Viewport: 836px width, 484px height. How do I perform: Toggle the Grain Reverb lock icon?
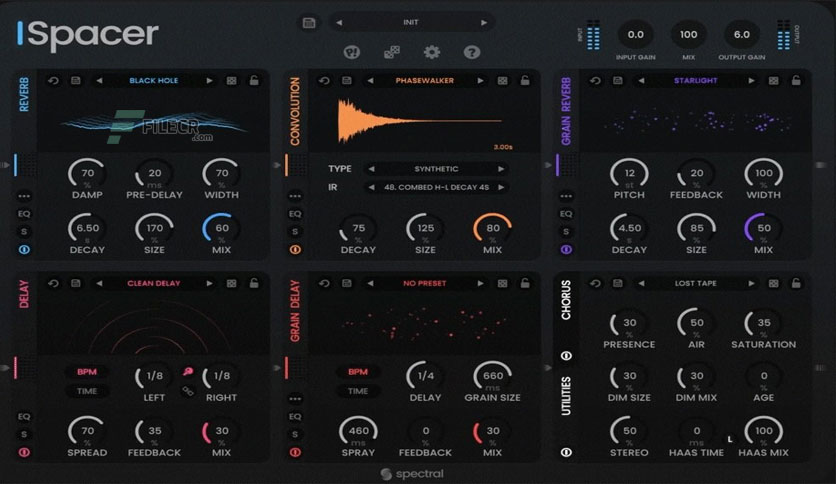point(796,80)
